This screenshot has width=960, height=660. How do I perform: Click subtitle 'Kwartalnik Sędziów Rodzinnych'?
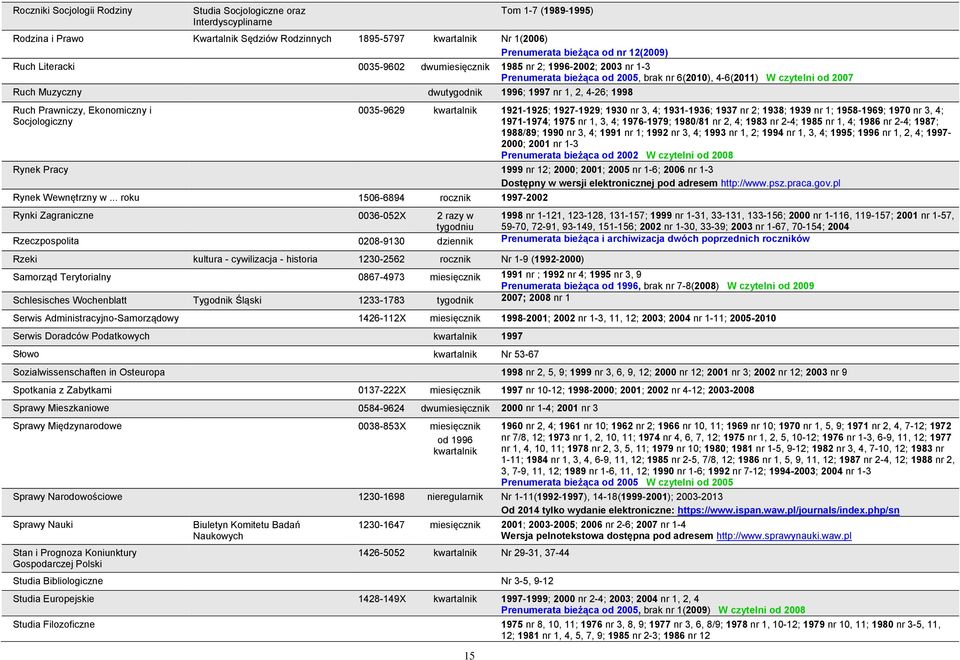click(262, 39)
